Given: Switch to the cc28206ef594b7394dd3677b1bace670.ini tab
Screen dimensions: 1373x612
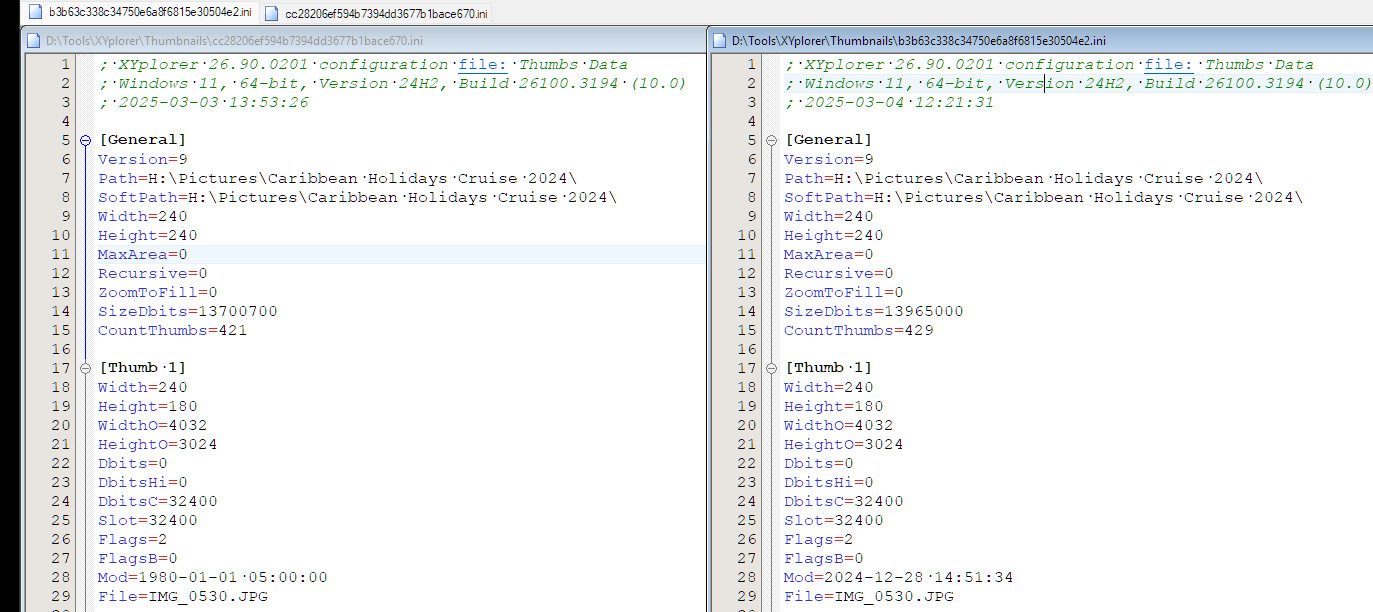Looking at the screenshot, I should tap(386, 13).
